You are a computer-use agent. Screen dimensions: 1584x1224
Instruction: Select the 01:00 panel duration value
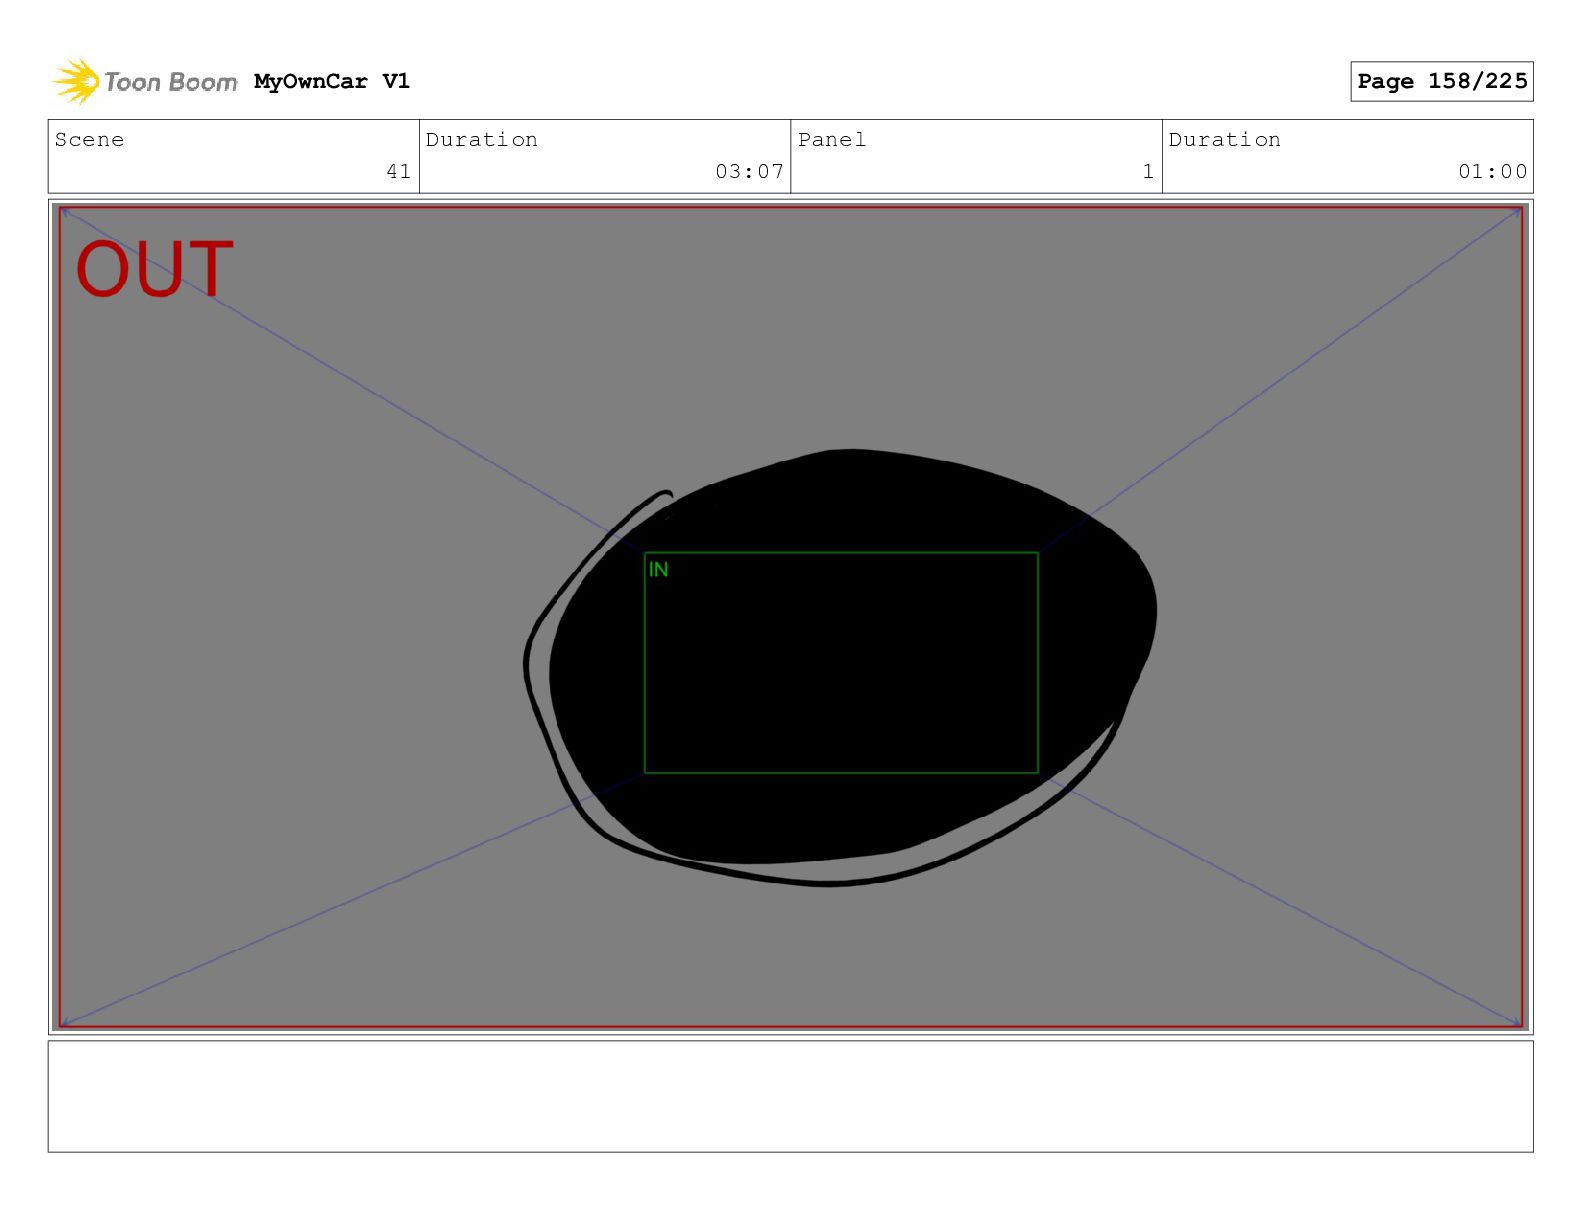coord(1492,171)
